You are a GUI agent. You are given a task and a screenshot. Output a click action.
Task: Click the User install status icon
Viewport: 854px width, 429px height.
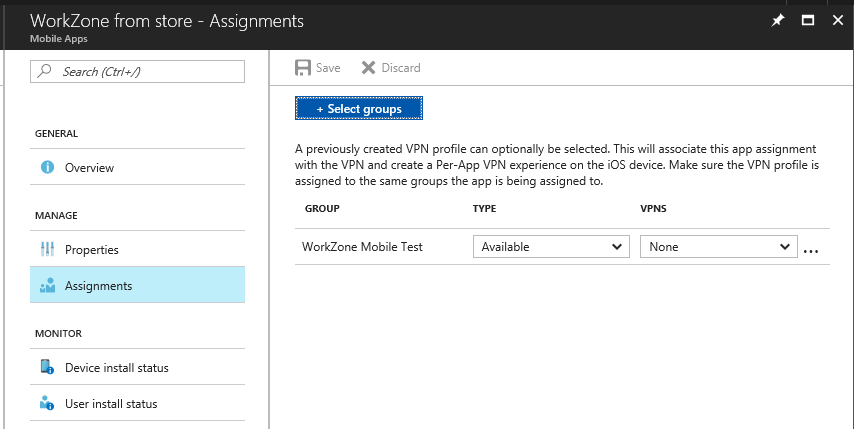pos(47,403)
